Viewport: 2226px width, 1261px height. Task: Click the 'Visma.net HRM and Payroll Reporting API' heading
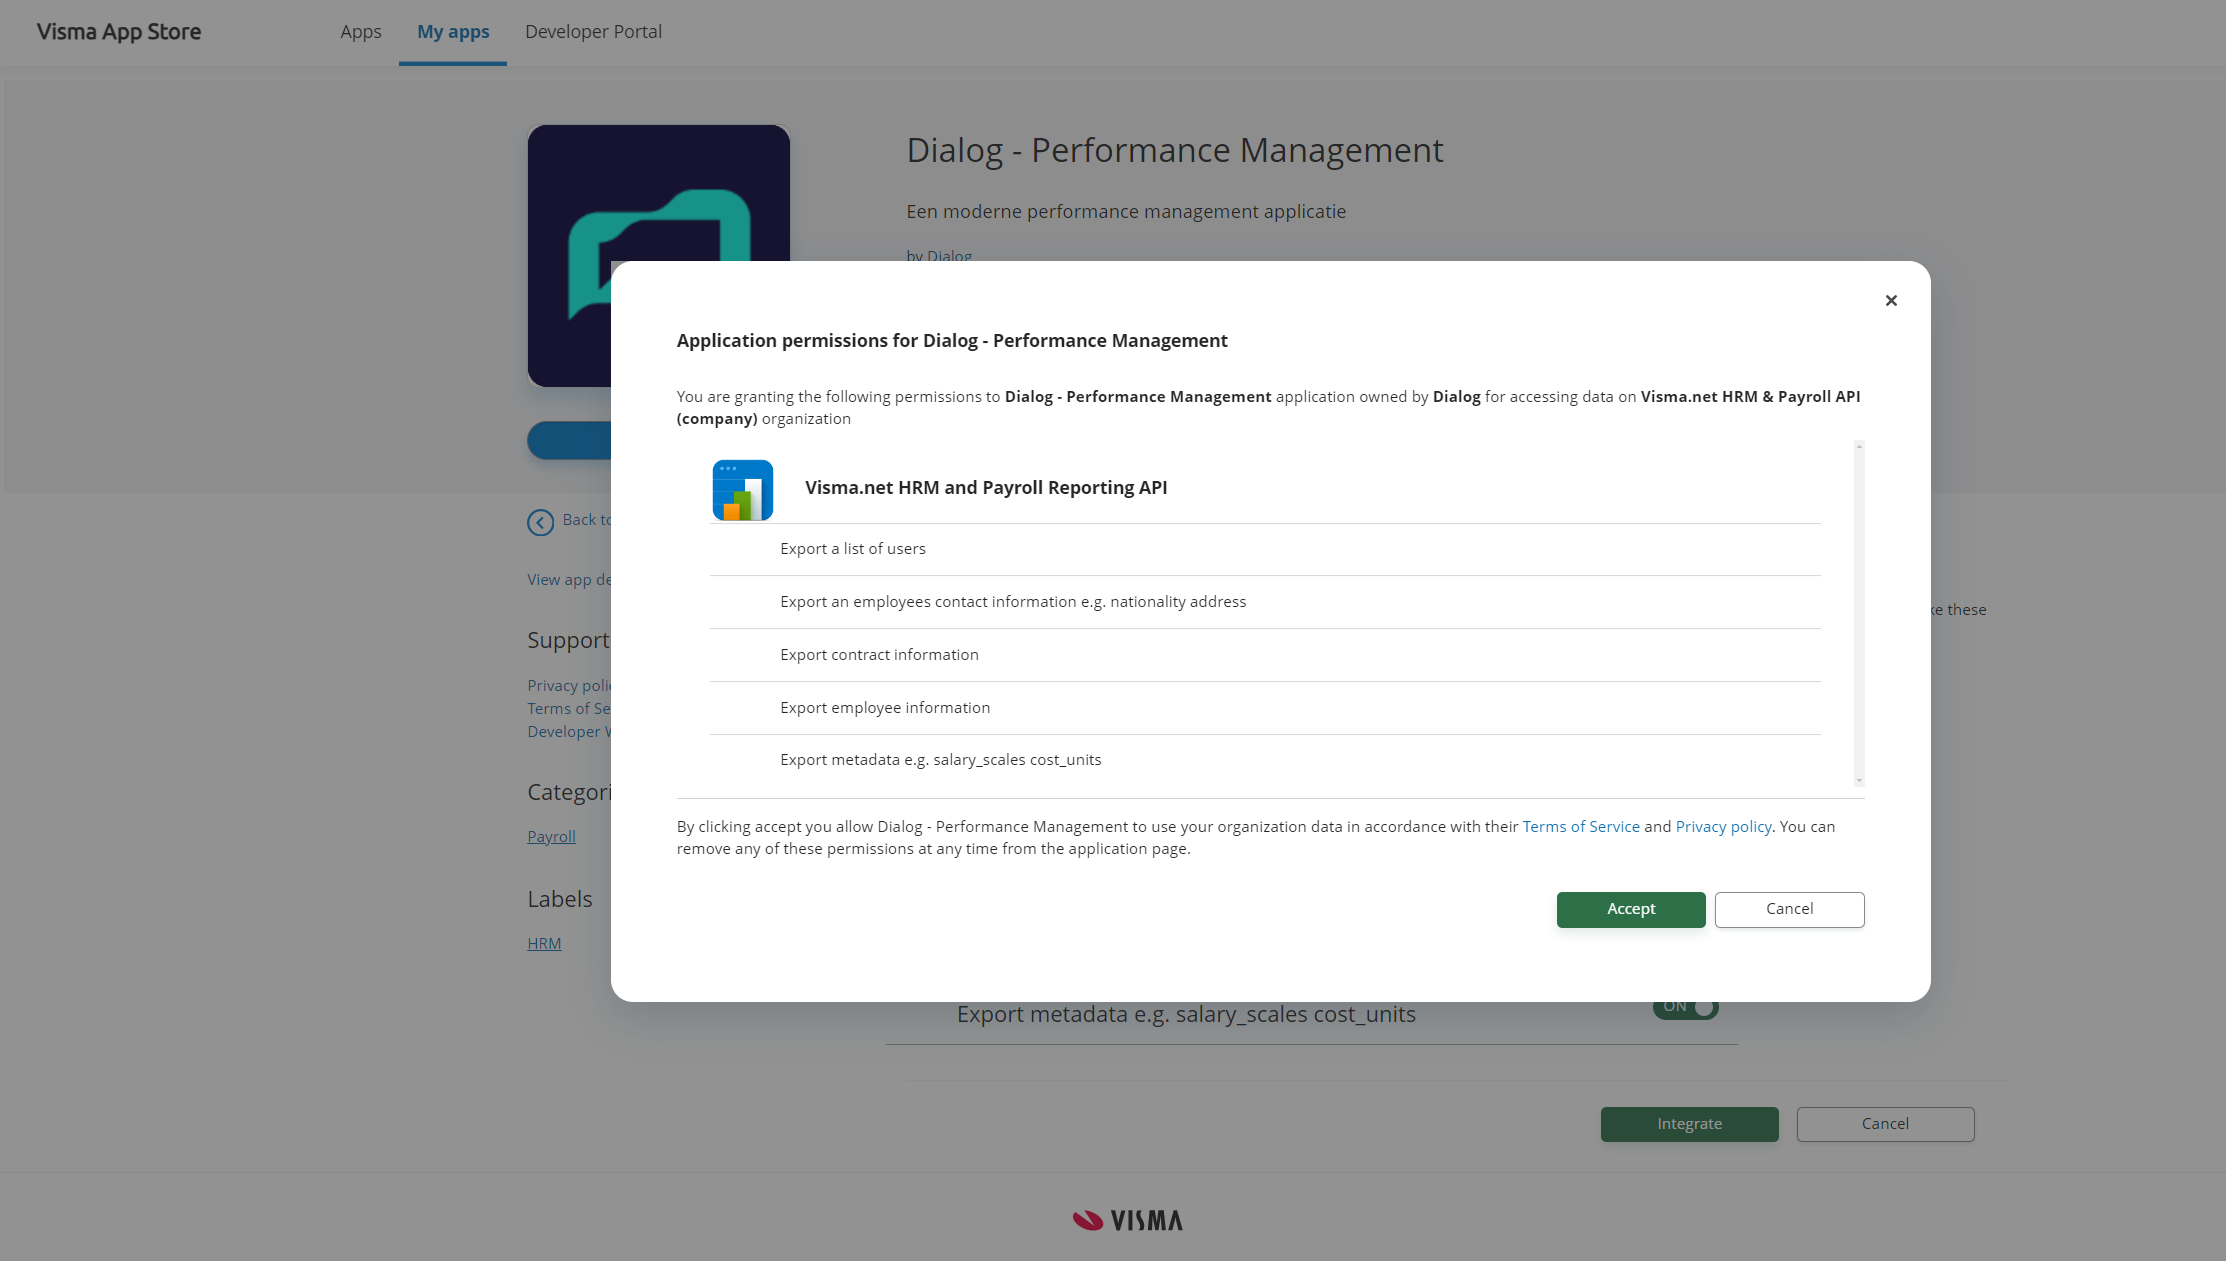tap(986, 488)
